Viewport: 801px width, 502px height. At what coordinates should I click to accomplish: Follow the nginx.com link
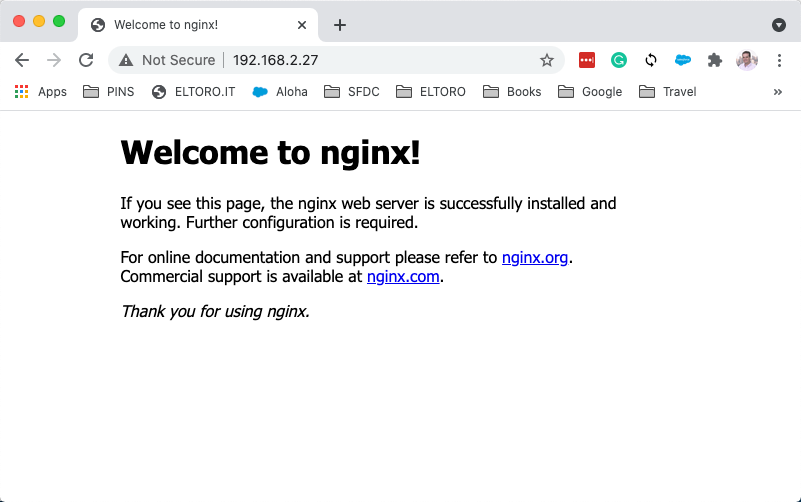[403, 277]
